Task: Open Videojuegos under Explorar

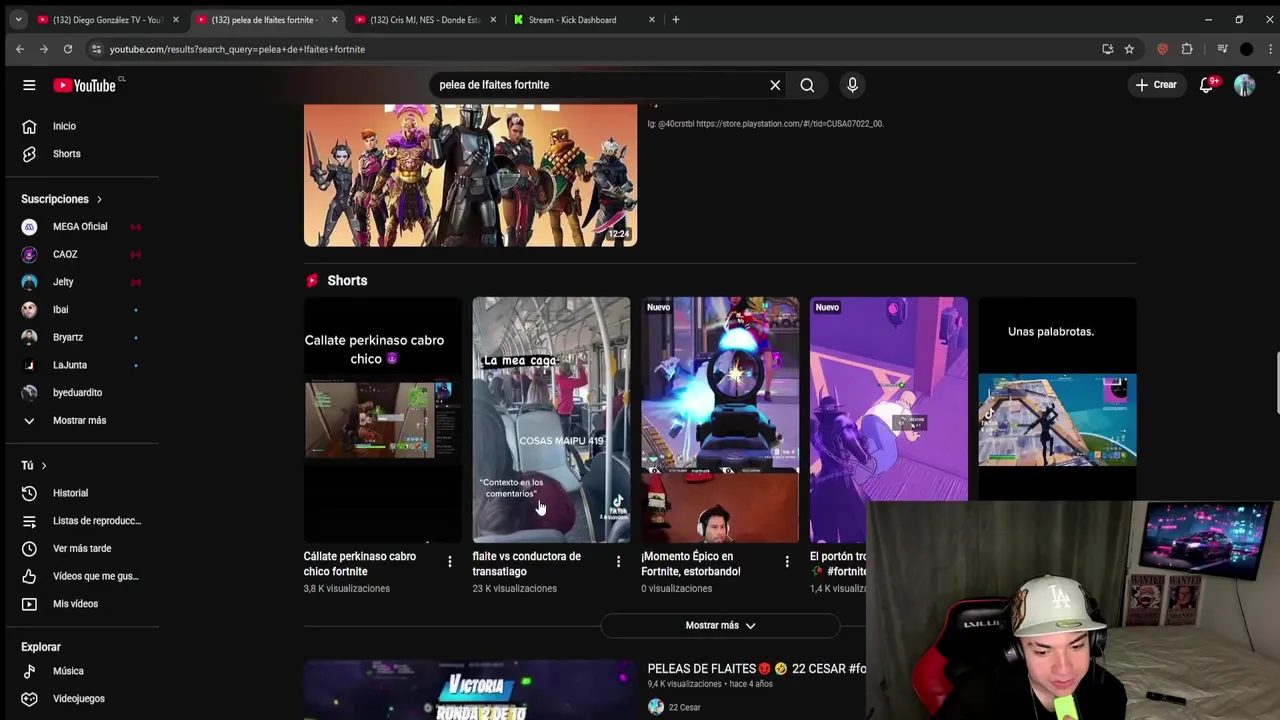Action: 80,699
